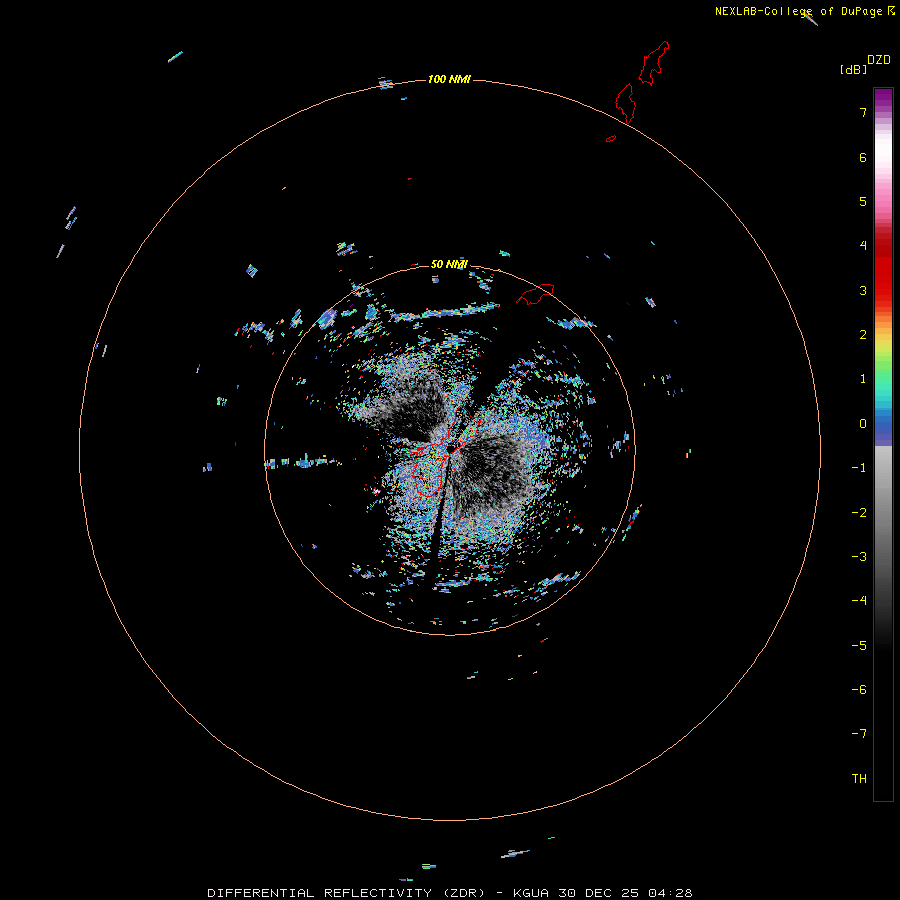Click the 30 DEC 25 date in the caption

(598, 893)
